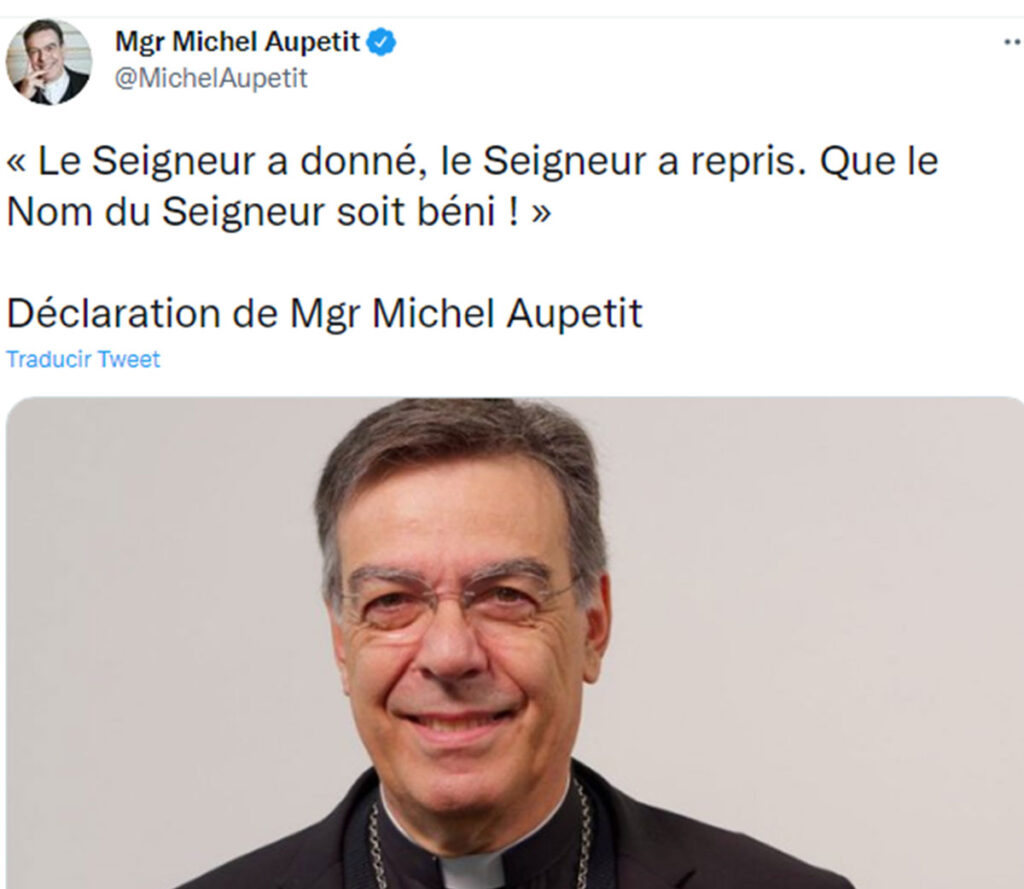
Task: Open the tweet's more options menu
Action: point(1013,42)
